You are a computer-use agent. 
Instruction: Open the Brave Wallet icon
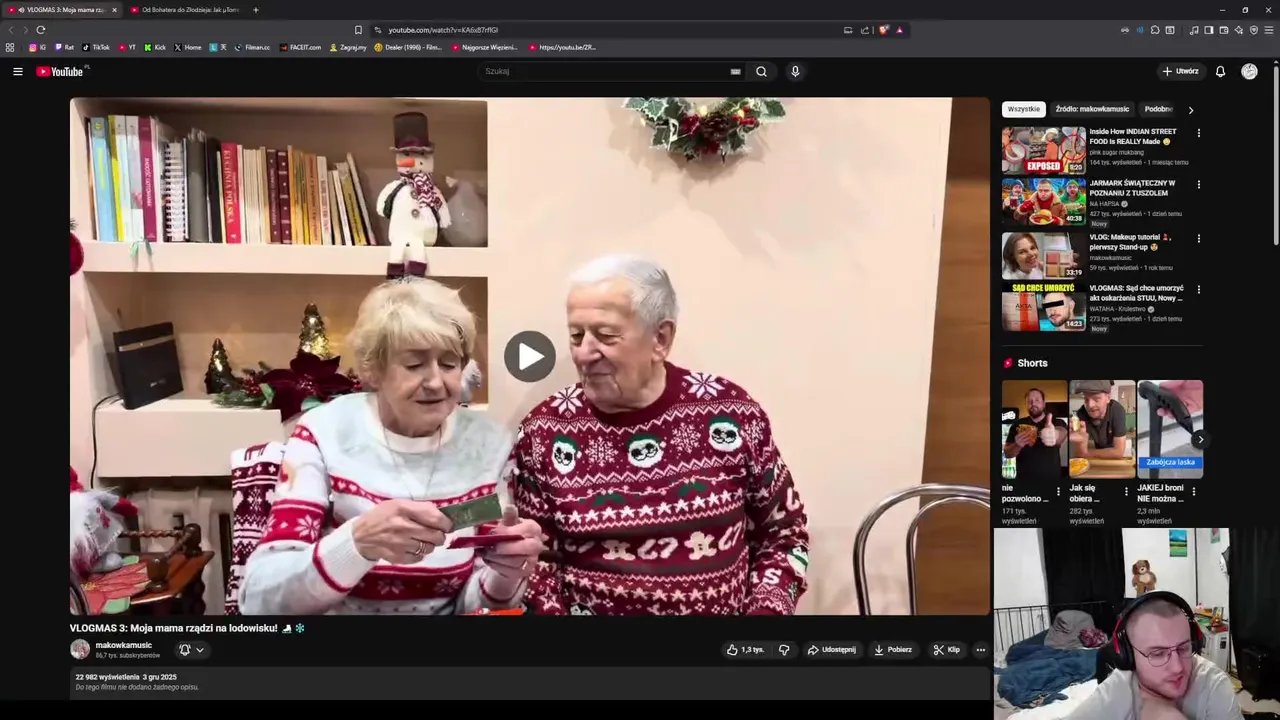pos(1224,30)
